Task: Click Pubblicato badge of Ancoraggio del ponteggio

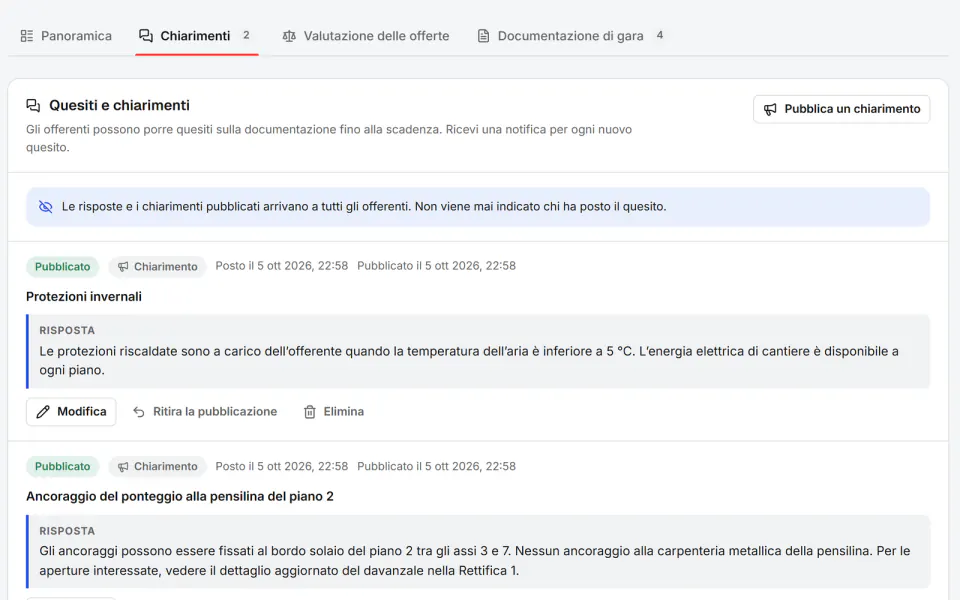Action: 62,467
